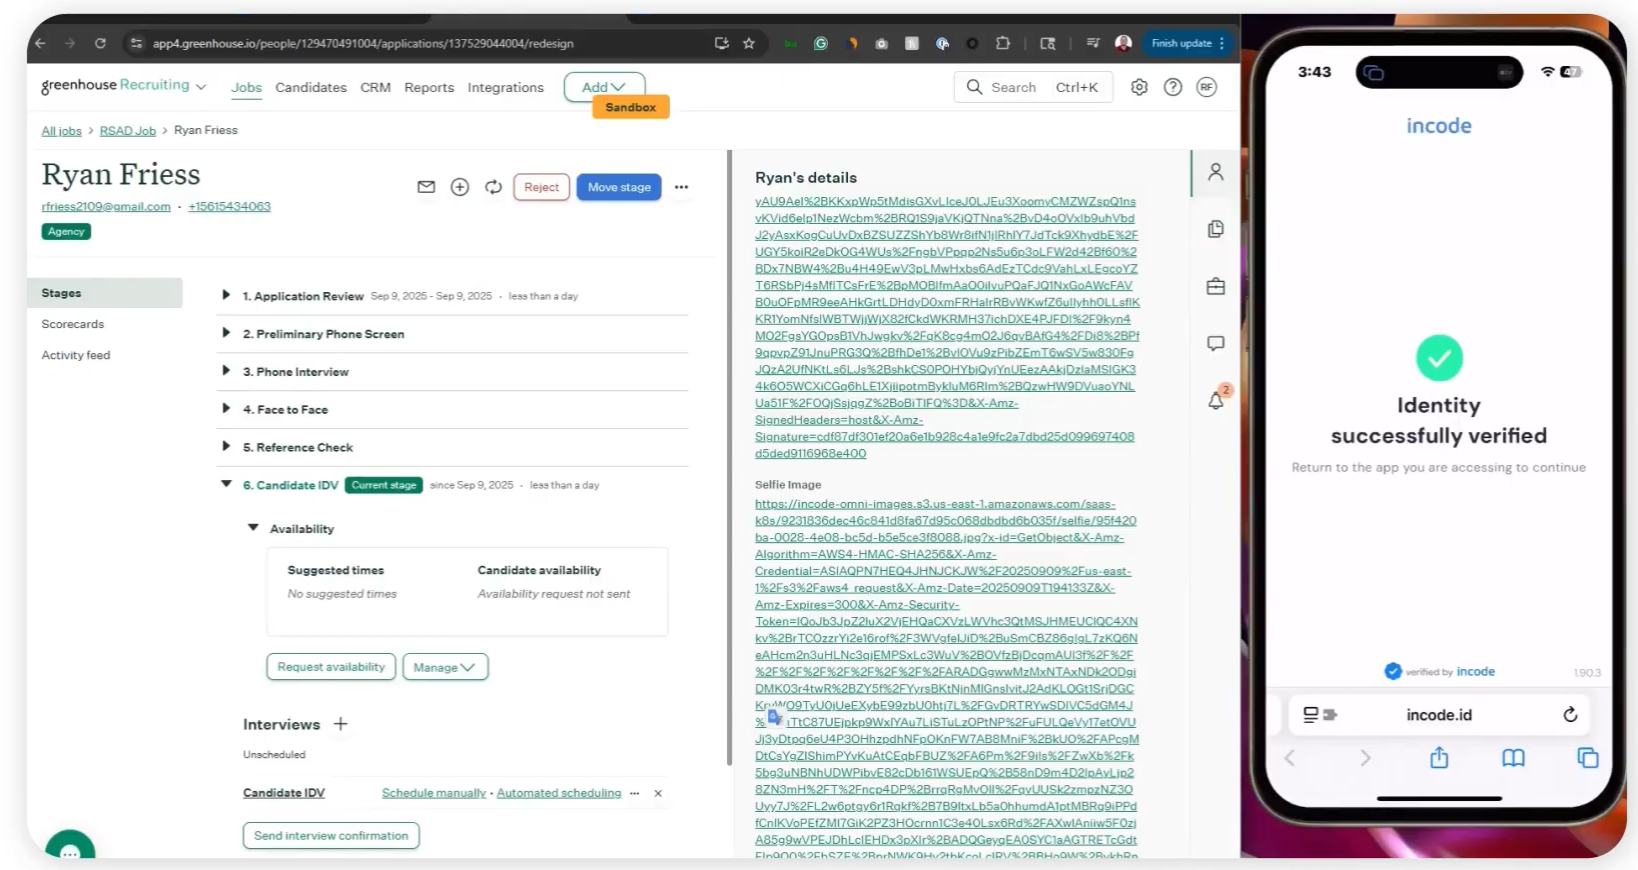Open the documents icon in right sidebar
The image size is (1638, 870).
1215,229
